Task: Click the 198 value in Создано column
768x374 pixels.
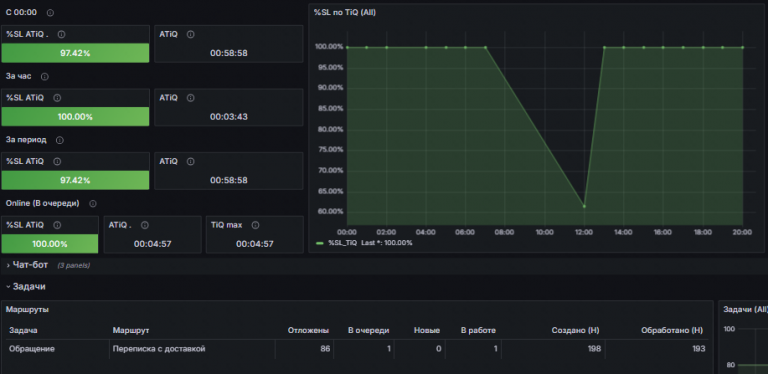Action: 594,349
